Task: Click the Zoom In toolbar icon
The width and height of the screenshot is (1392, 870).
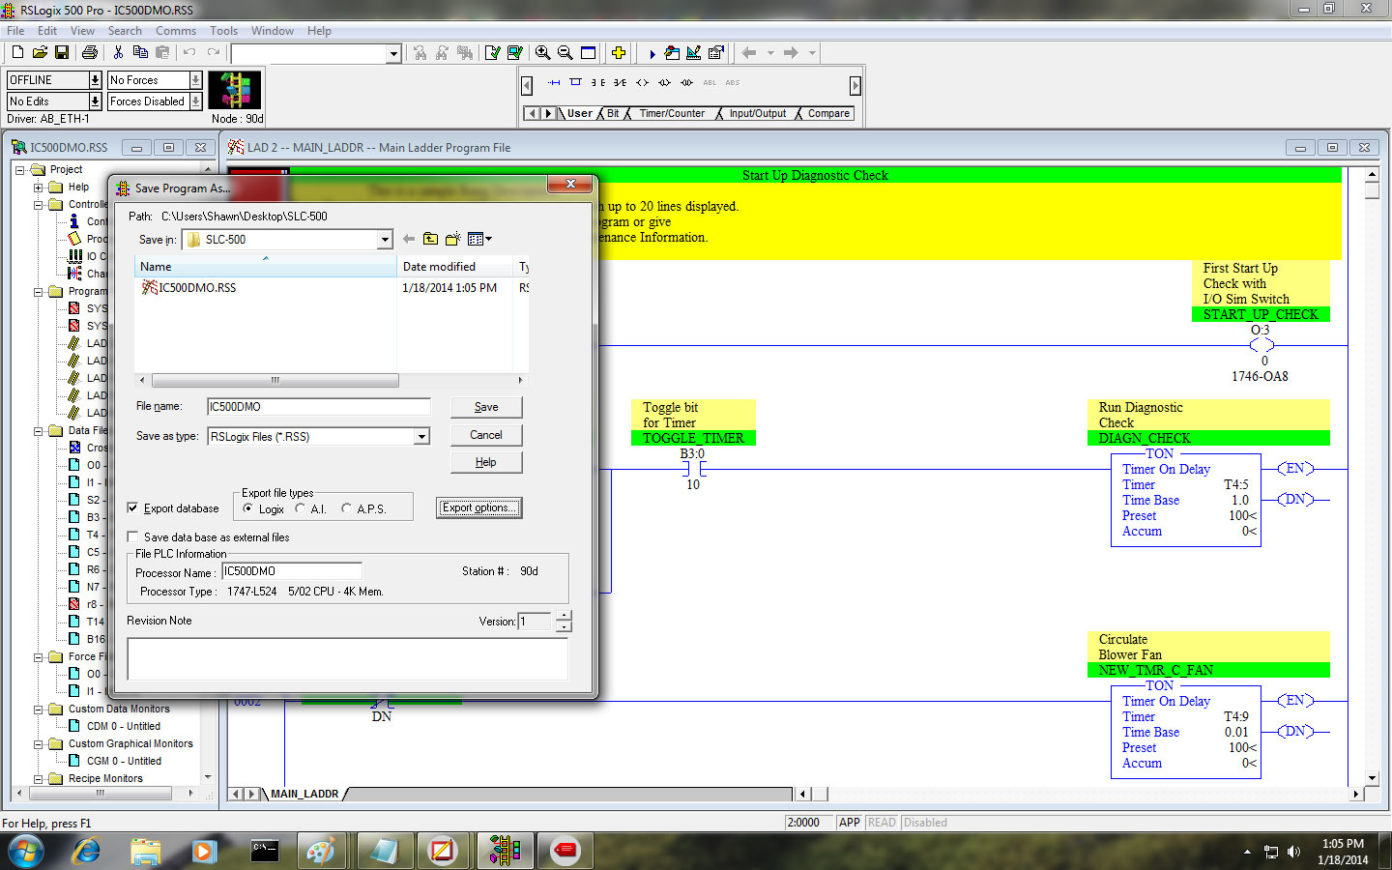Action: pos(542,52)
